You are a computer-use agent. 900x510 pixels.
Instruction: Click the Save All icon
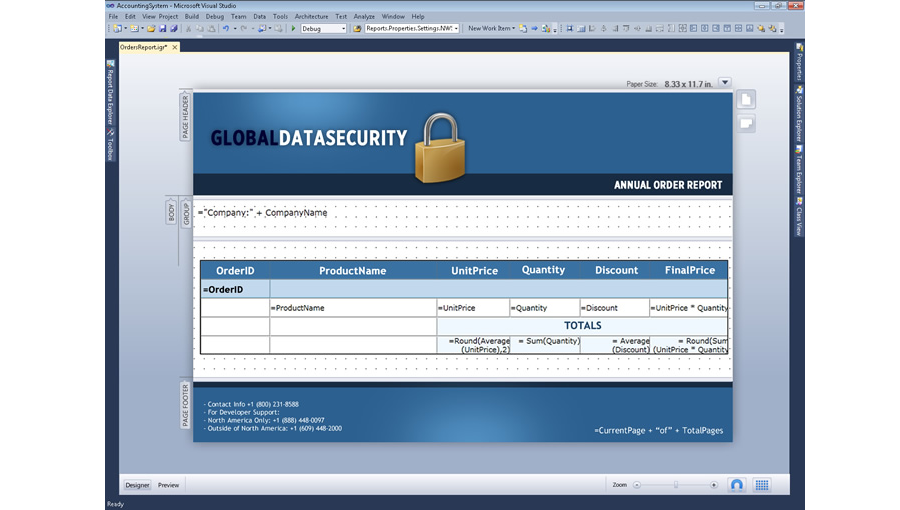point(173,28)
